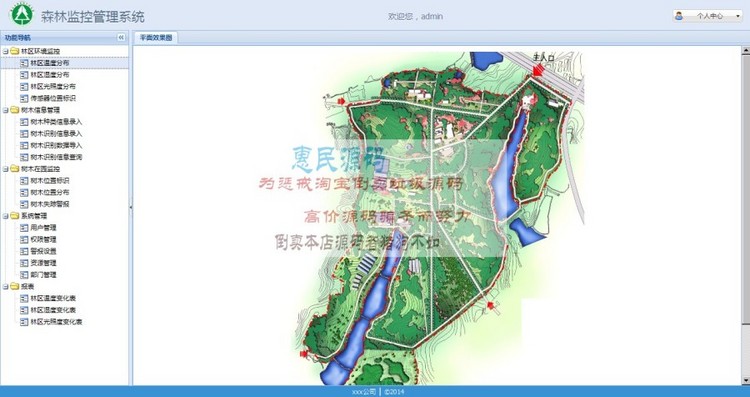Click the page icon beside 用户管理
Screen dimensions: 750x397
click(24, 228)
